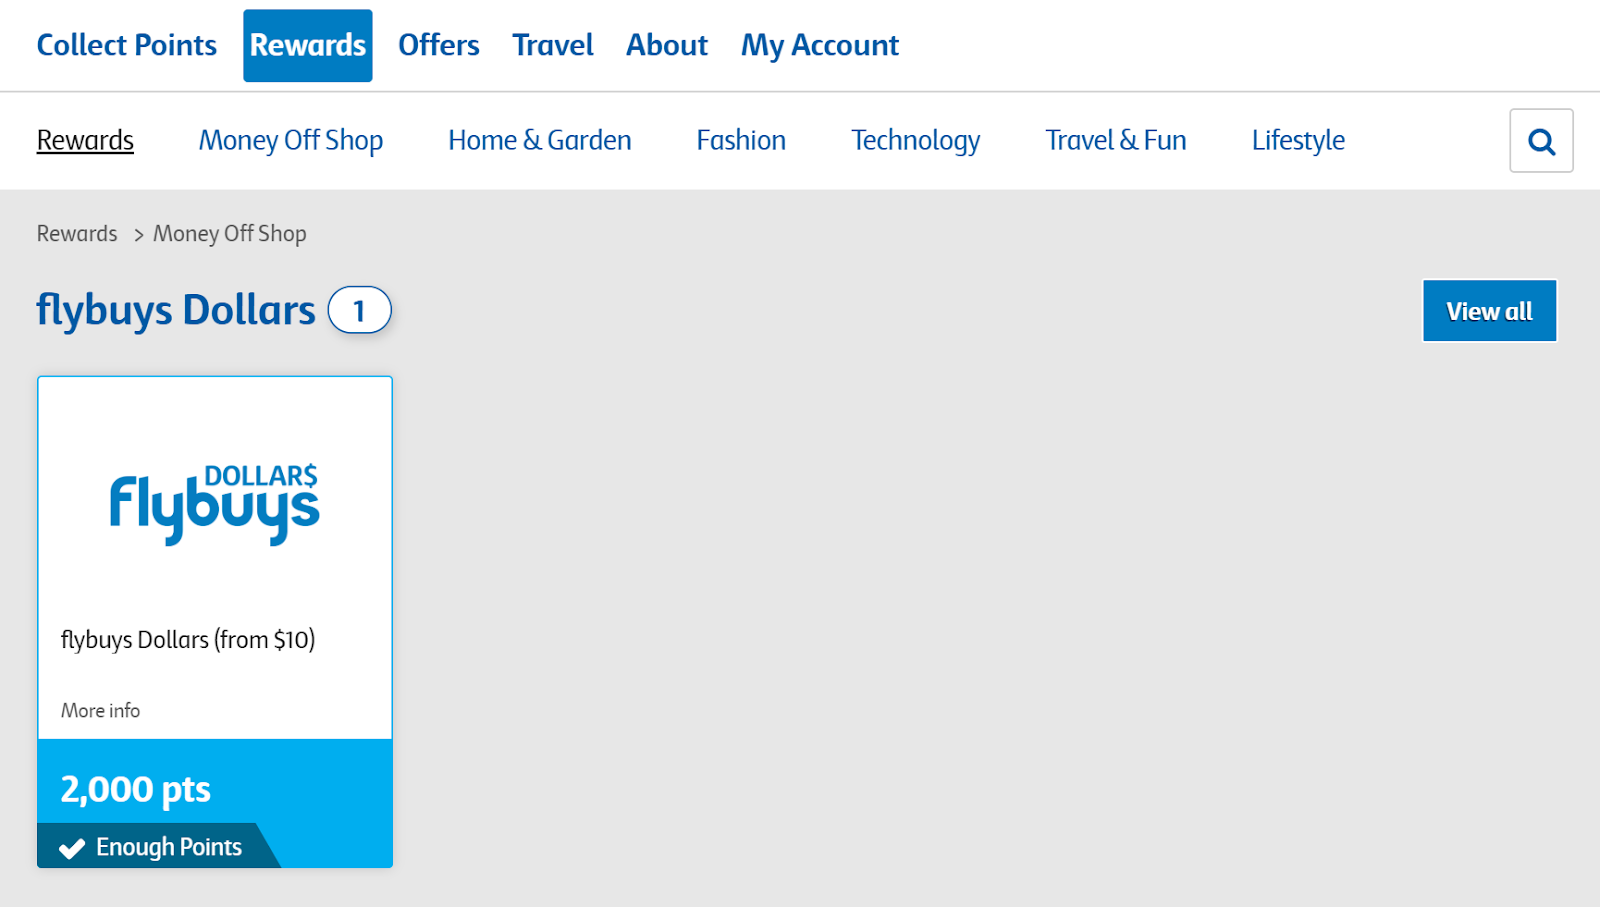Access My Account

[819, 44]
